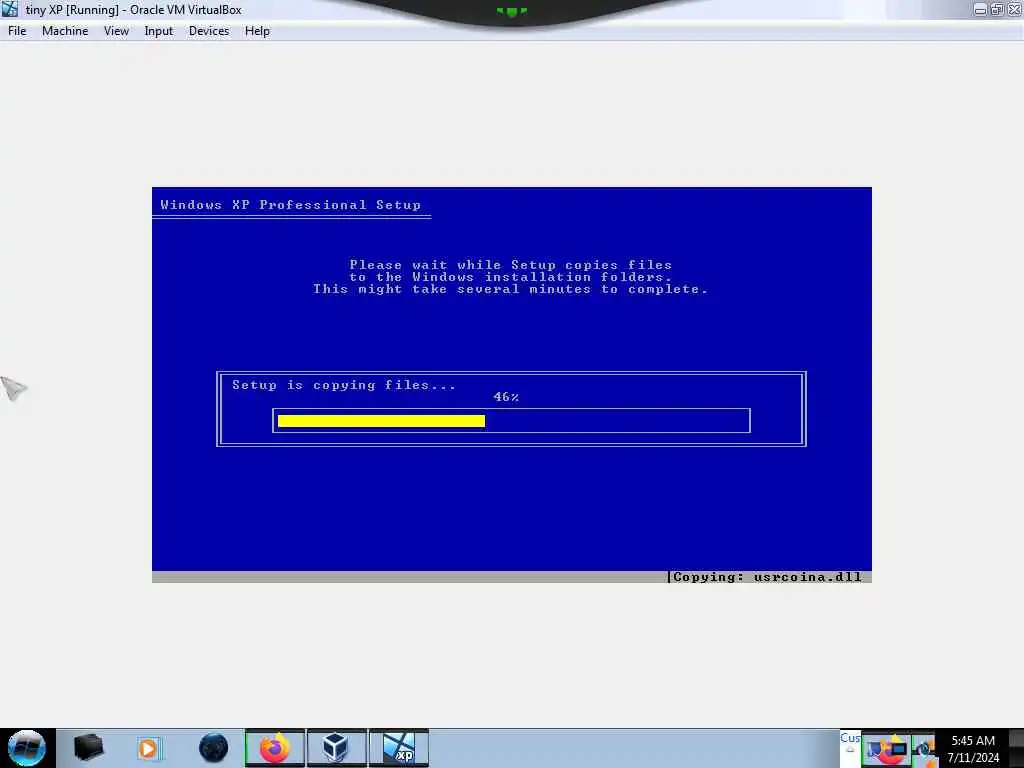Open the dark round globe taskbar icon
This screenshot has height=768, width=1024.
pyautogui.click(x=214, y=748)
